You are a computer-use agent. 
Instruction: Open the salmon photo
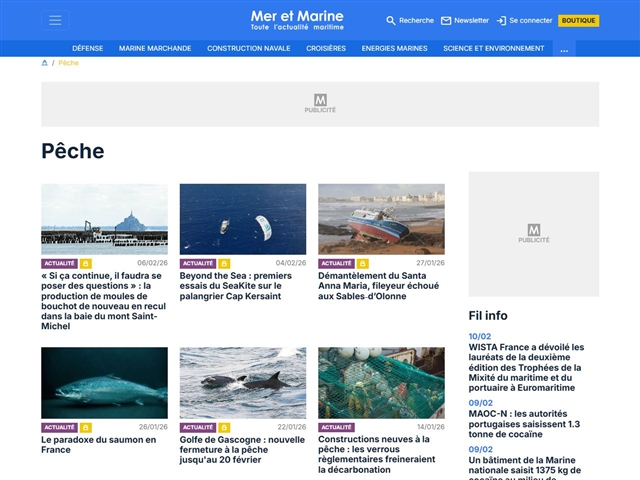(x=104, y=383)
